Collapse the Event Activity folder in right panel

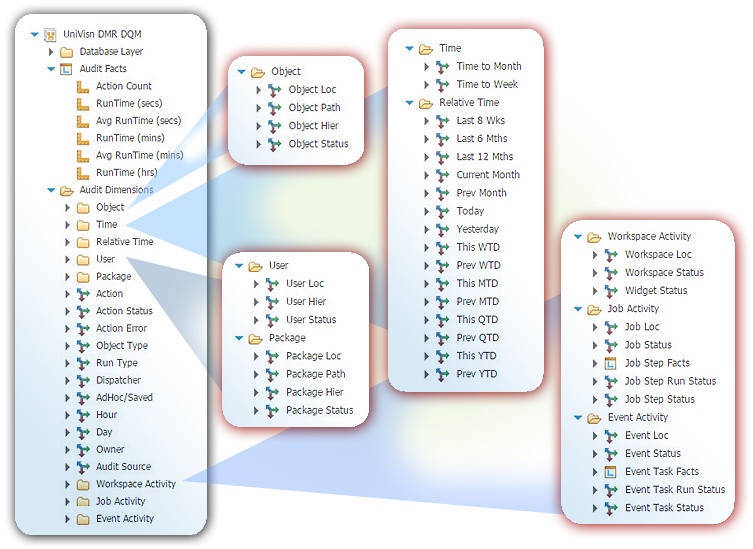click(578, 418)
